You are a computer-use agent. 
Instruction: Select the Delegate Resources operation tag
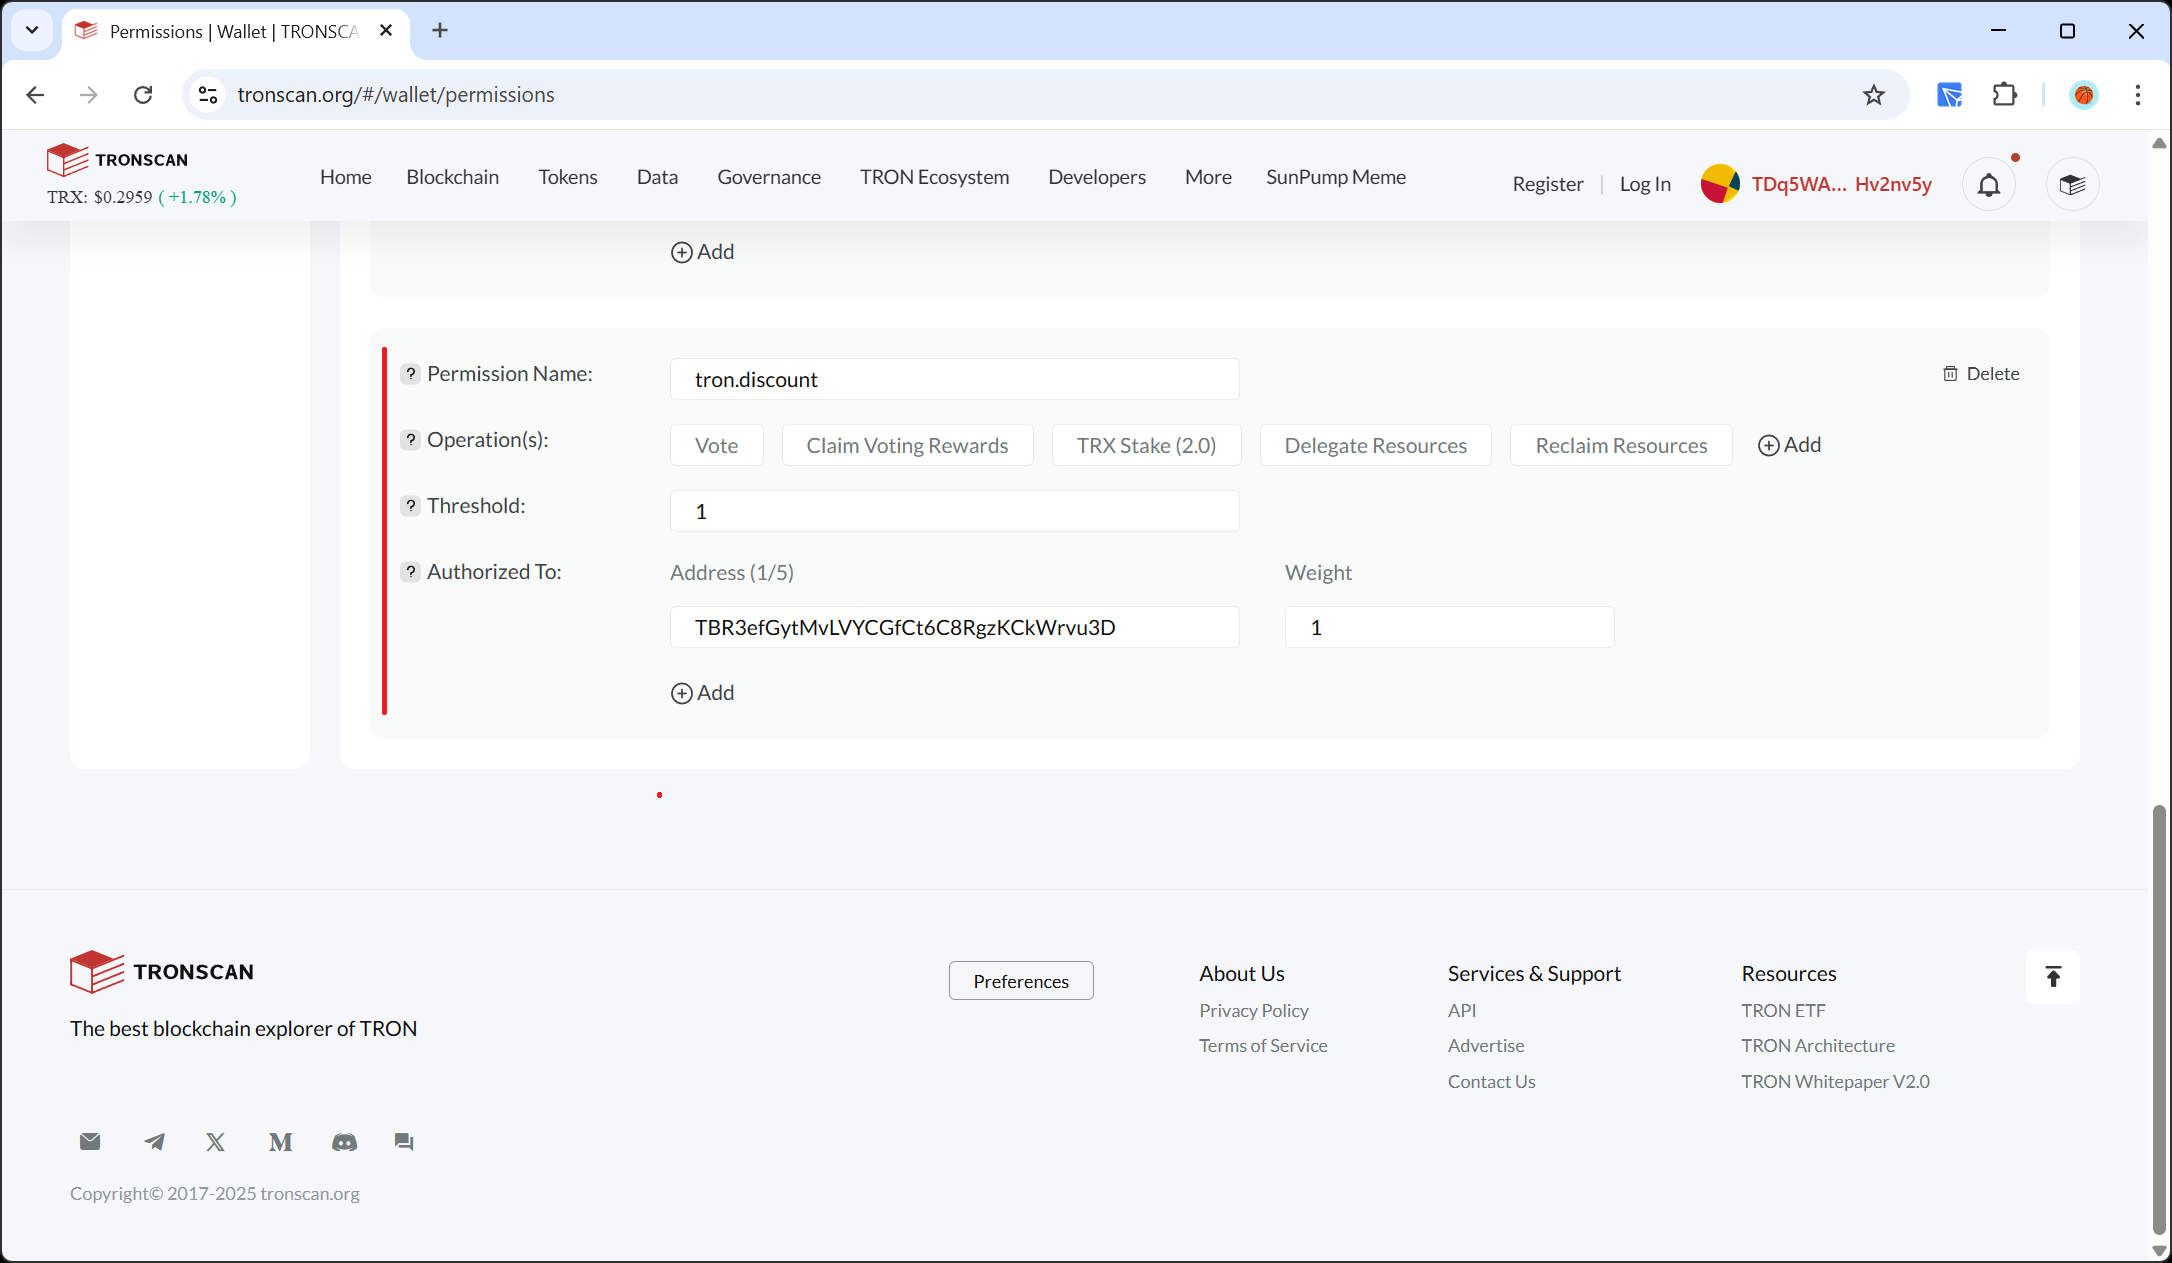[x=1376, y=445]
